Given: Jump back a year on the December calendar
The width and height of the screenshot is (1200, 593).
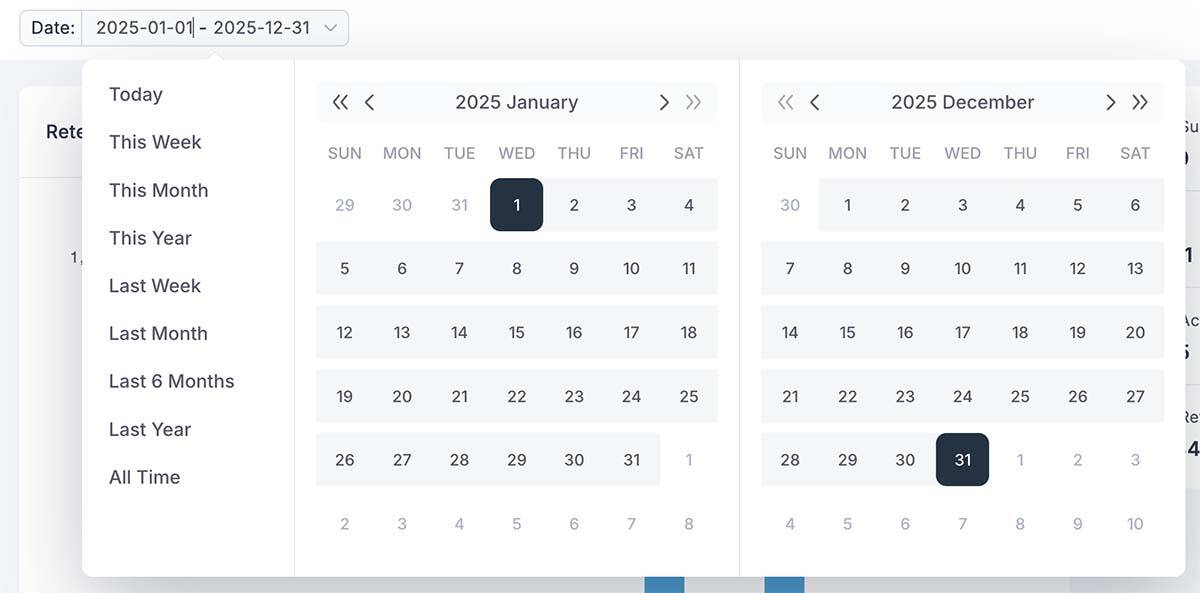Looking at the screenshot, I should [x=786, y=102].
